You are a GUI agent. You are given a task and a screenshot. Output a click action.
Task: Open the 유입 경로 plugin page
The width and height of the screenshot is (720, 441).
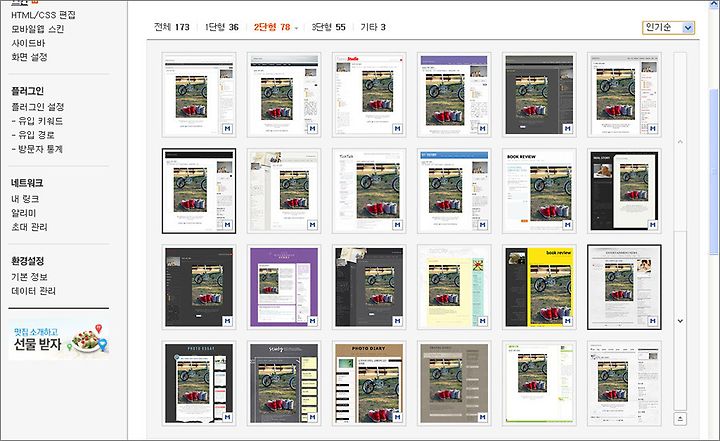coord(33,135)
